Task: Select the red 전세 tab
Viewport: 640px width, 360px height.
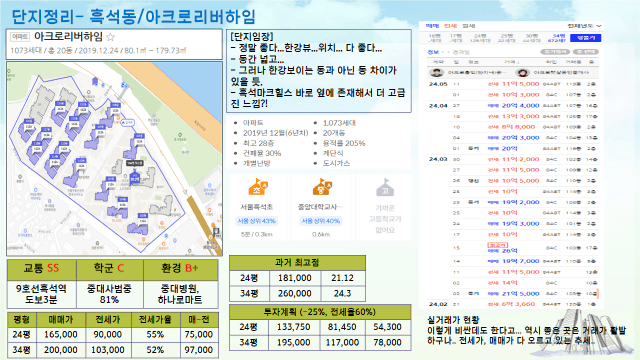Action: coord(450,26)
